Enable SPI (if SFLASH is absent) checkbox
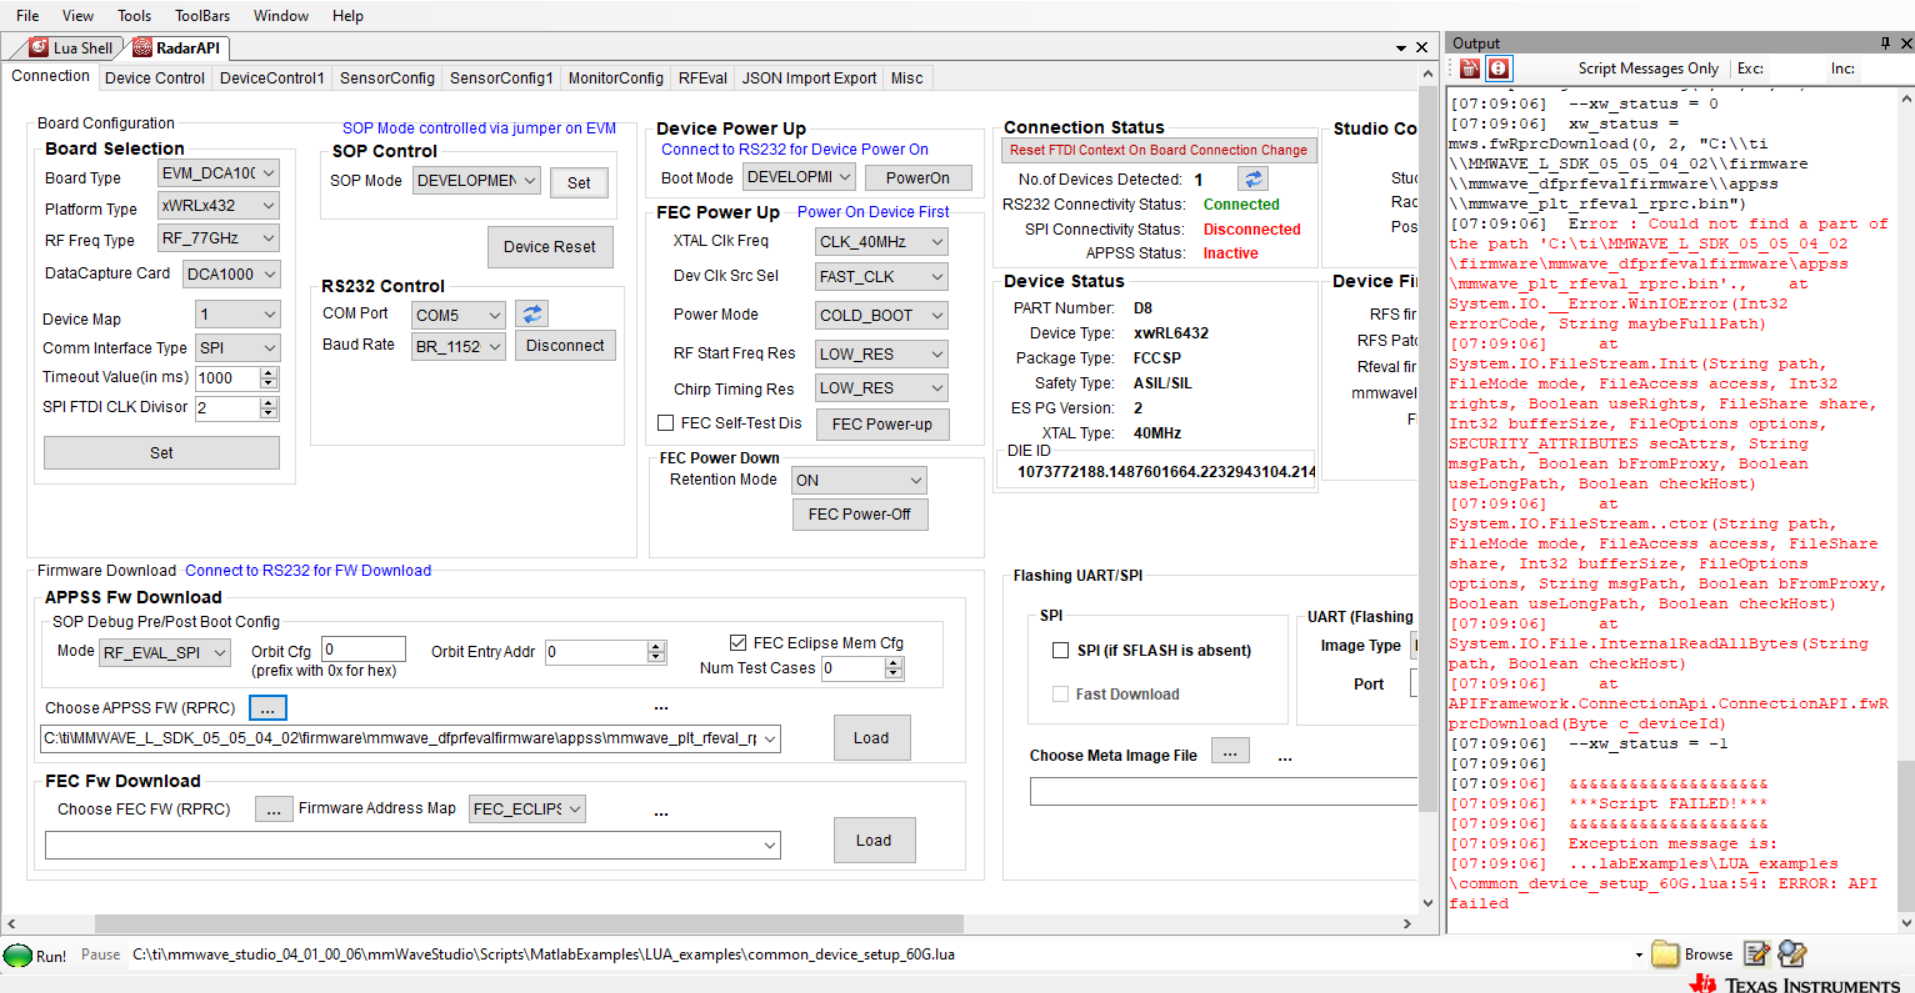Screen dimensions: 1915x993 [1060, 650]
